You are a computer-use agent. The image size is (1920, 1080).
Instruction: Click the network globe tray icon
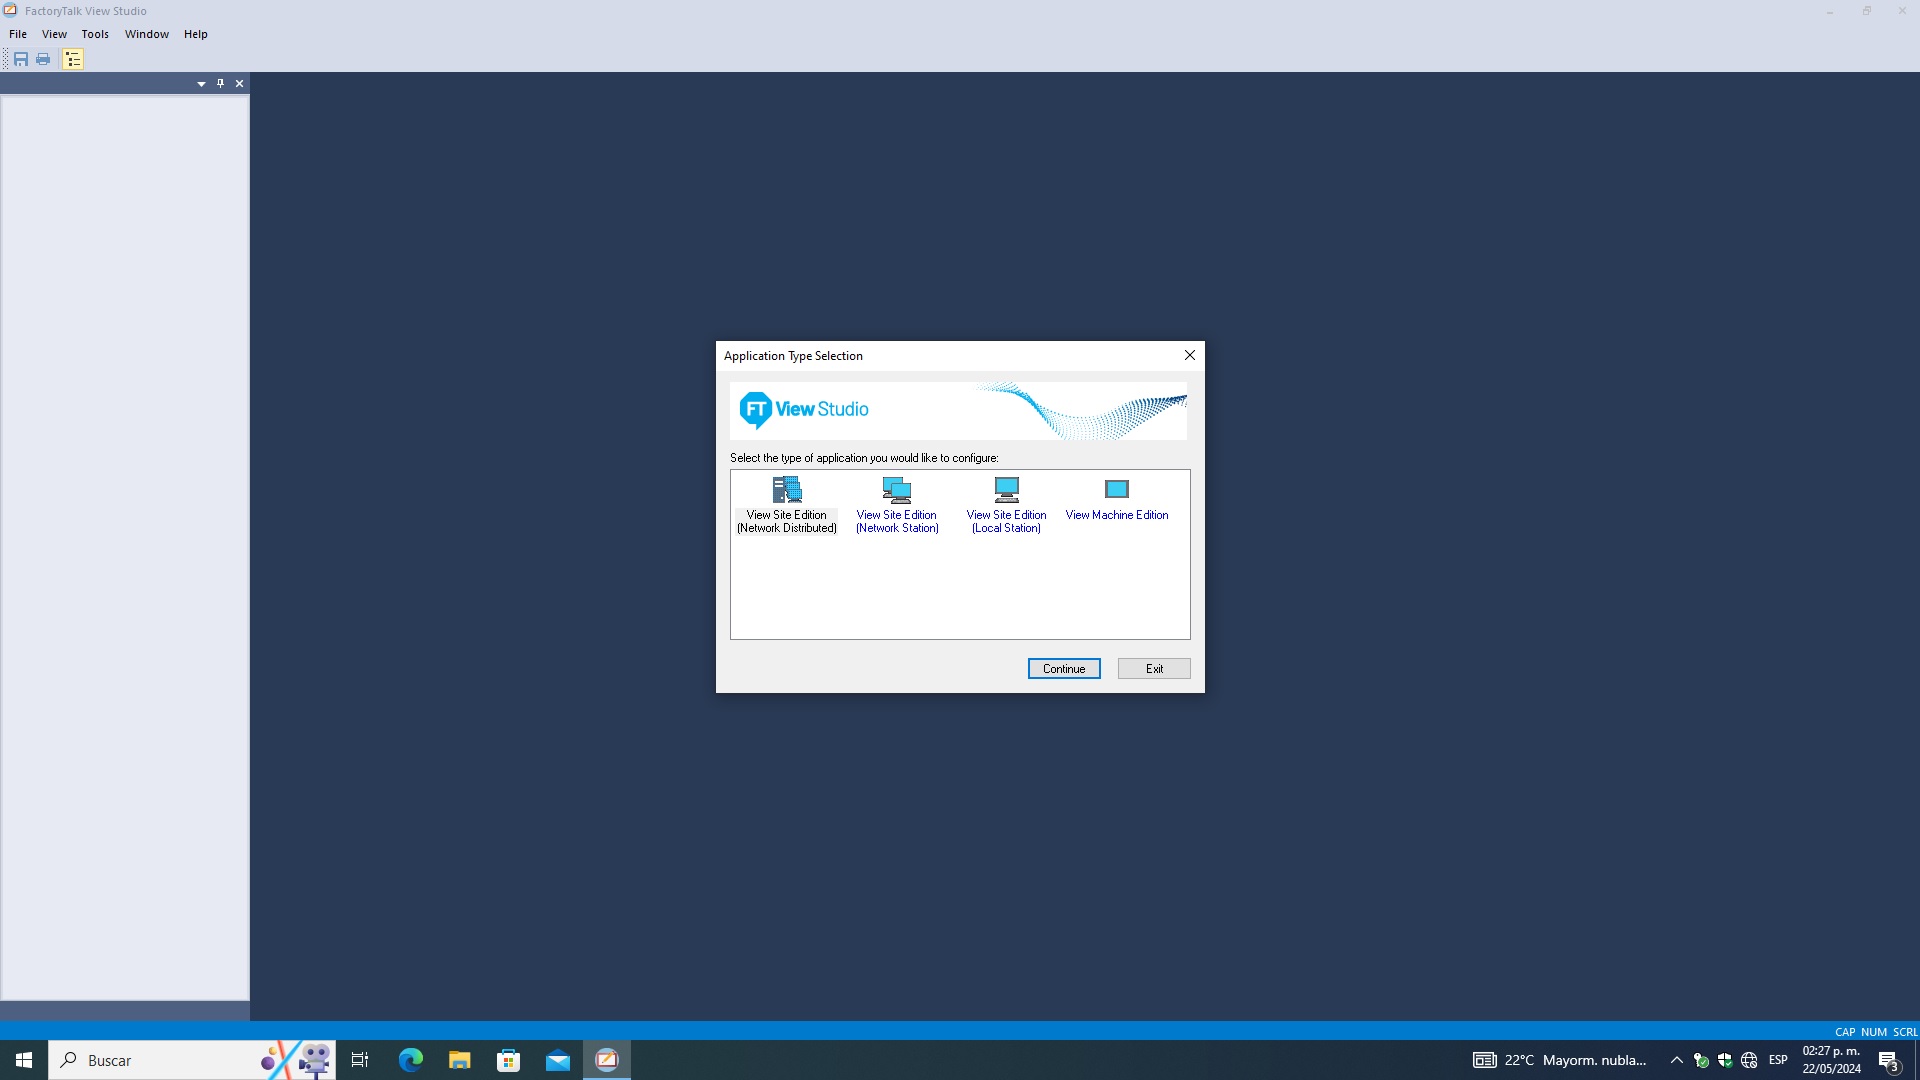[x=1749, y=1060]
